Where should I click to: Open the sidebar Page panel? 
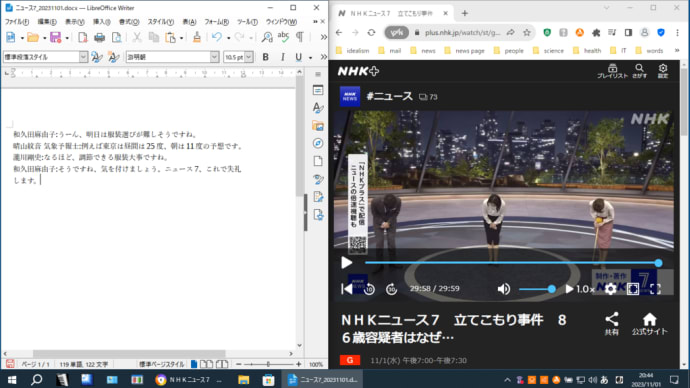click(318, 161)
